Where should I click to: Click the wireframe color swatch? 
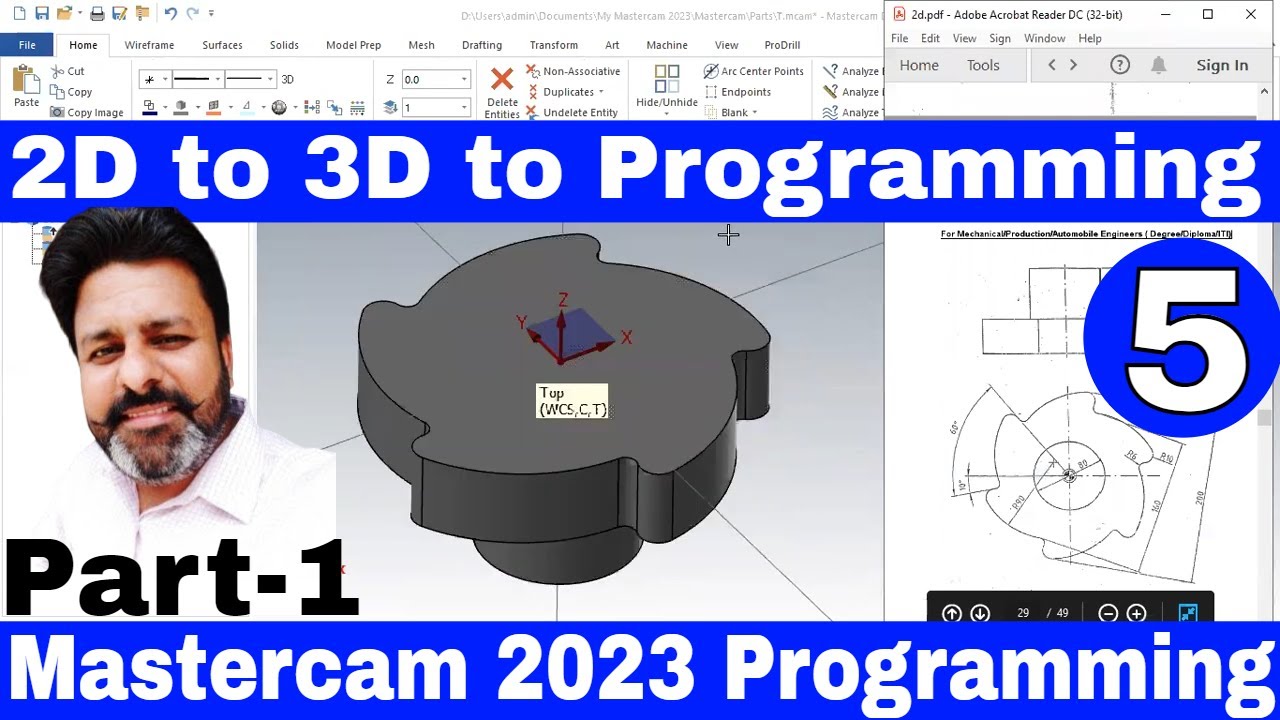pyautogui.click(x=150, y=107)
